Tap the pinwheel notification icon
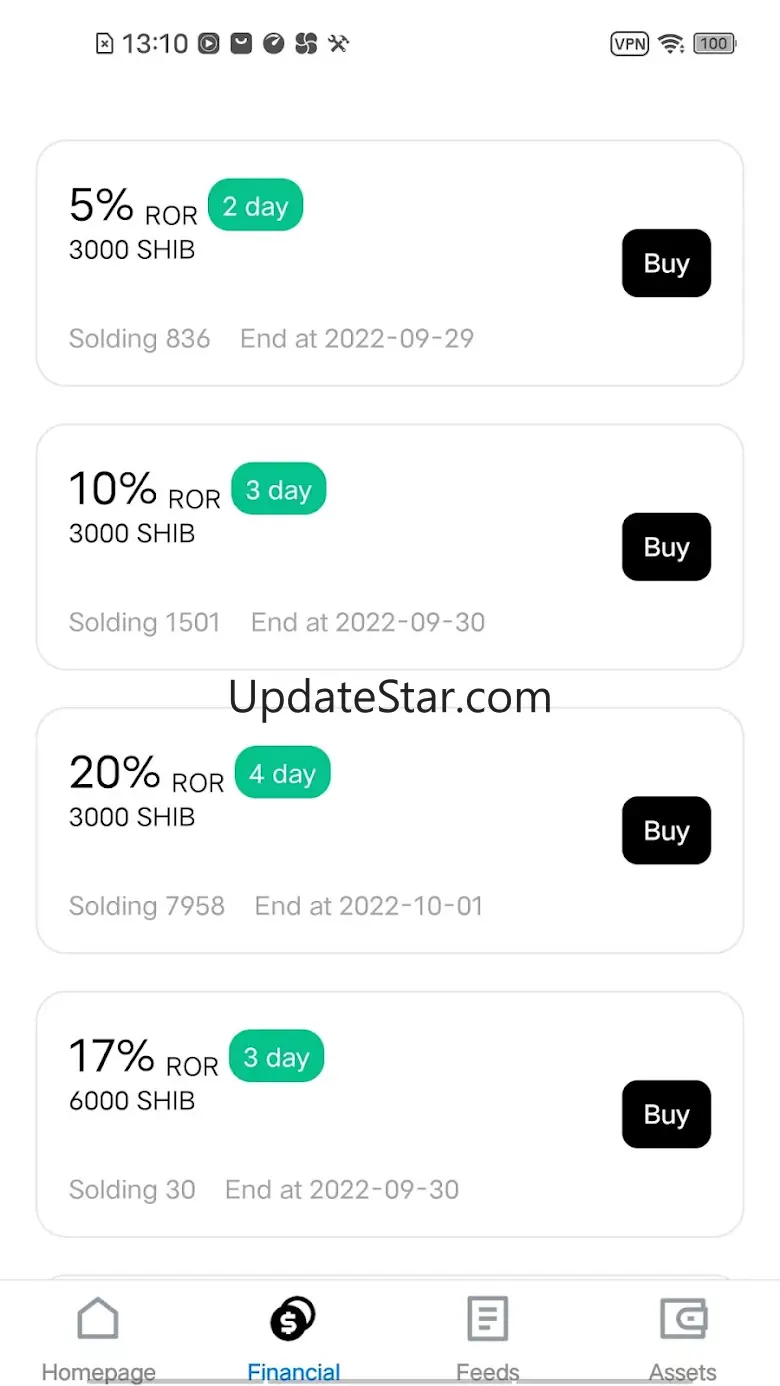This screenshot has width=780, height=1386. pyautogui.click(x=306, y=43)
